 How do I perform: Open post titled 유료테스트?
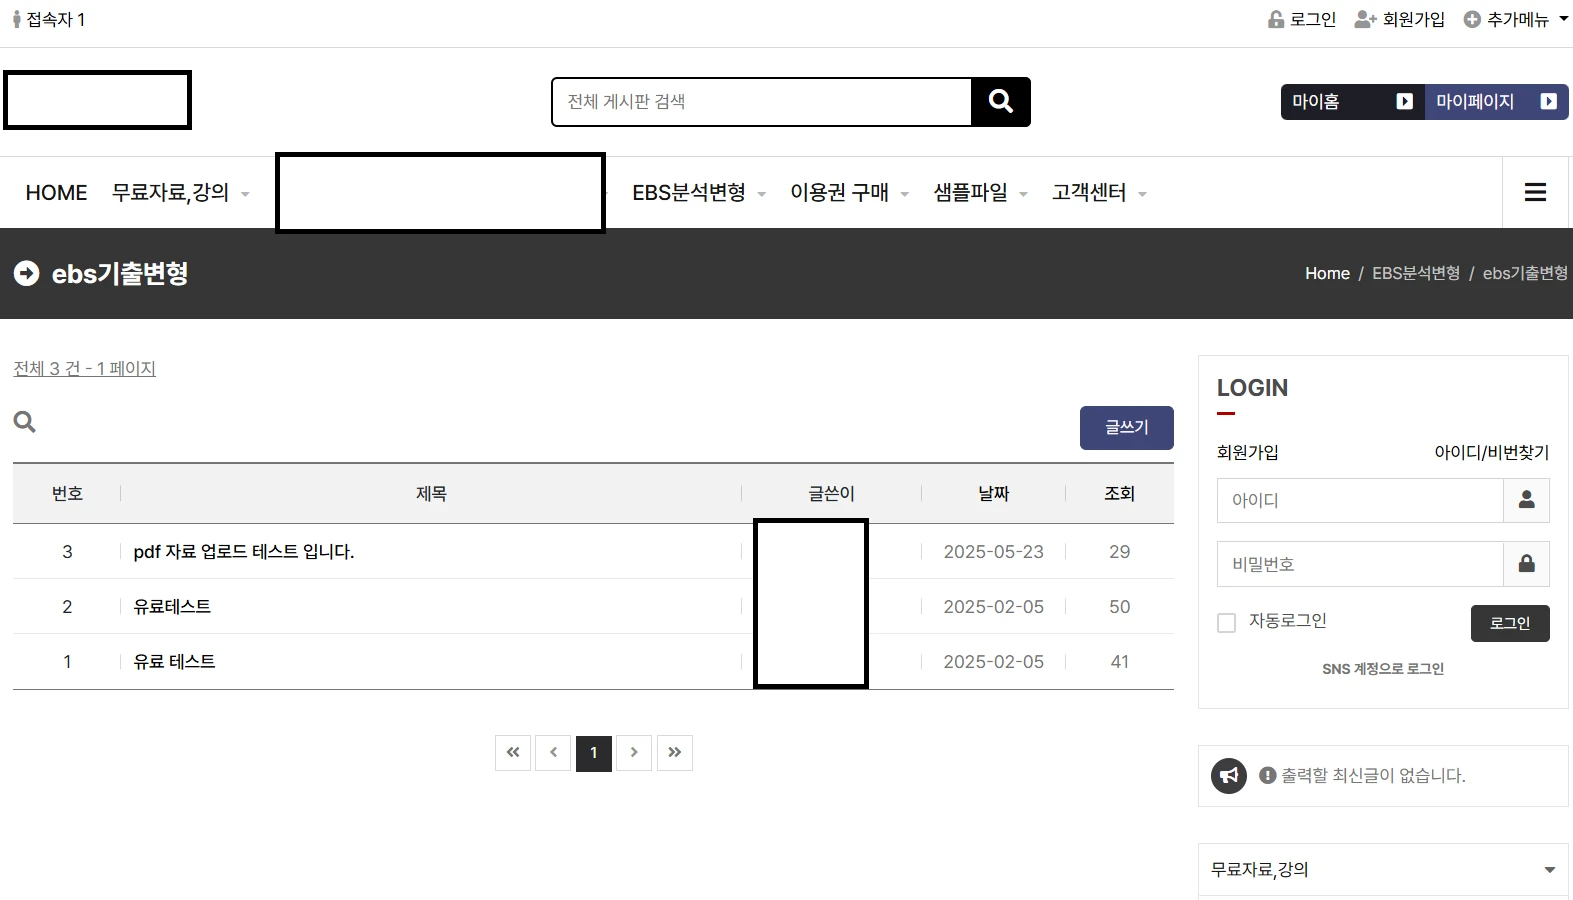pos(172,606)
